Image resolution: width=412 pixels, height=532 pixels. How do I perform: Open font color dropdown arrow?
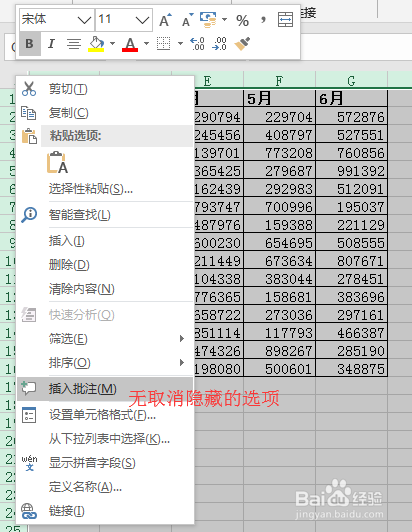coord(146,43)
